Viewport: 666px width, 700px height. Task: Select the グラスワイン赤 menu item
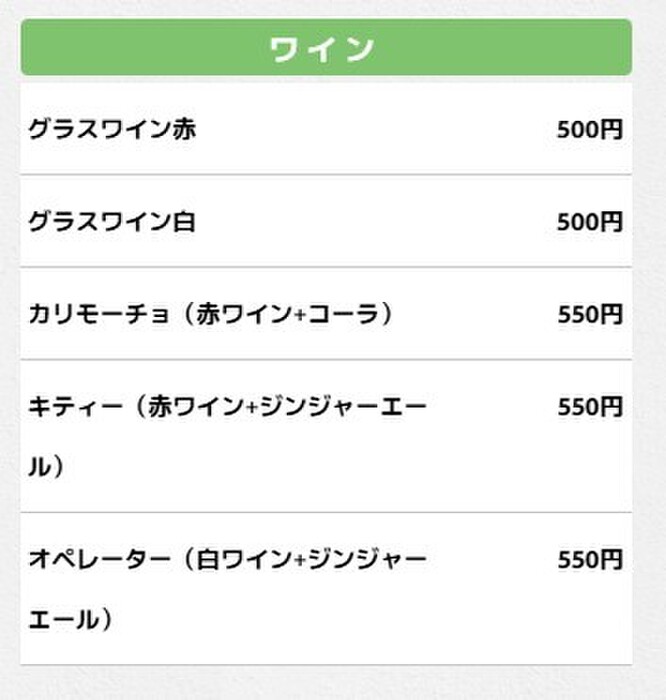click(x=326, y=129)
